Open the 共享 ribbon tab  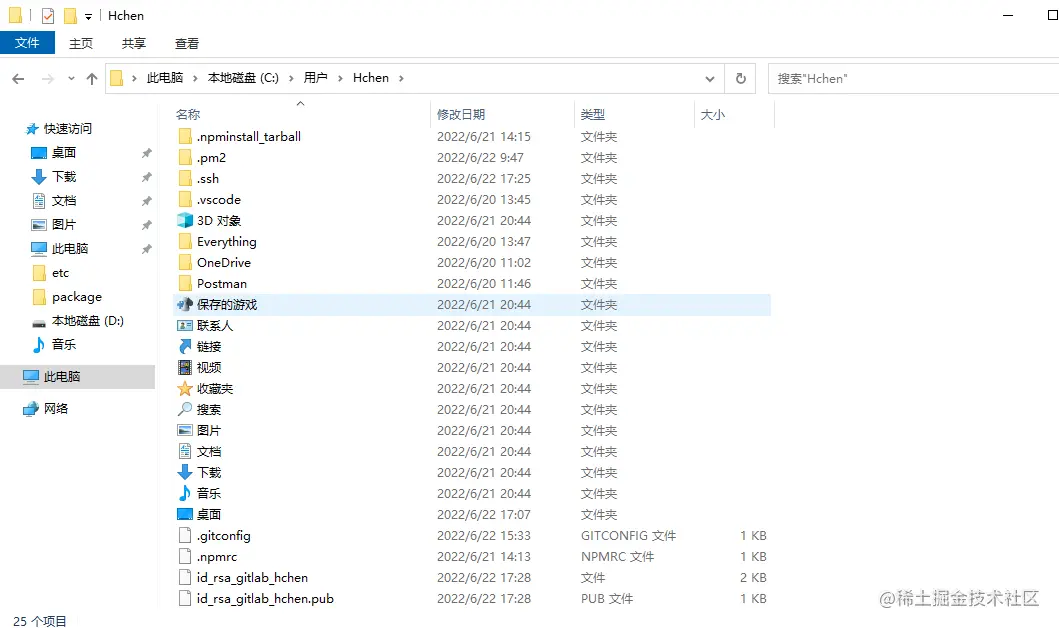coord(134,43)
